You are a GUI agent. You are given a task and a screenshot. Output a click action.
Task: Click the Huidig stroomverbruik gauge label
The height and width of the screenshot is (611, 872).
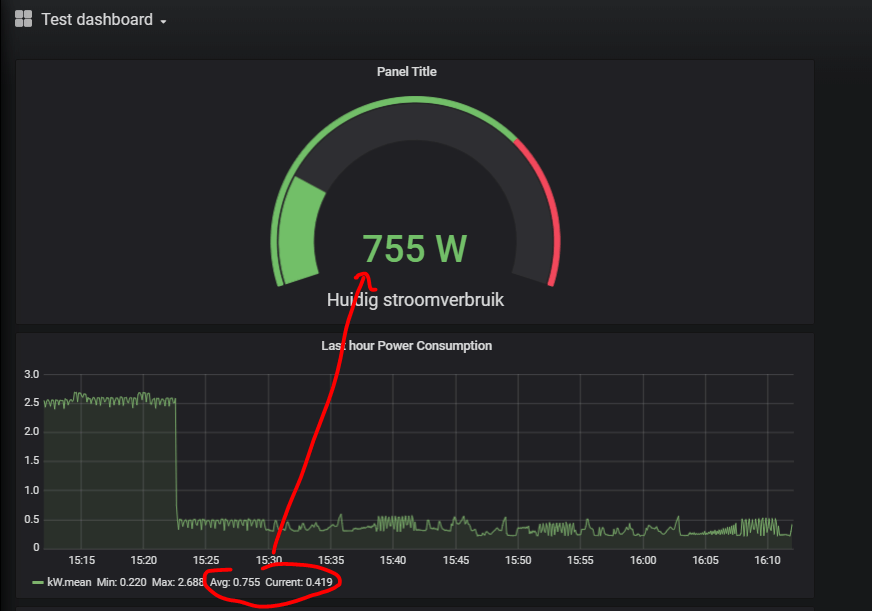click(415, 300)
